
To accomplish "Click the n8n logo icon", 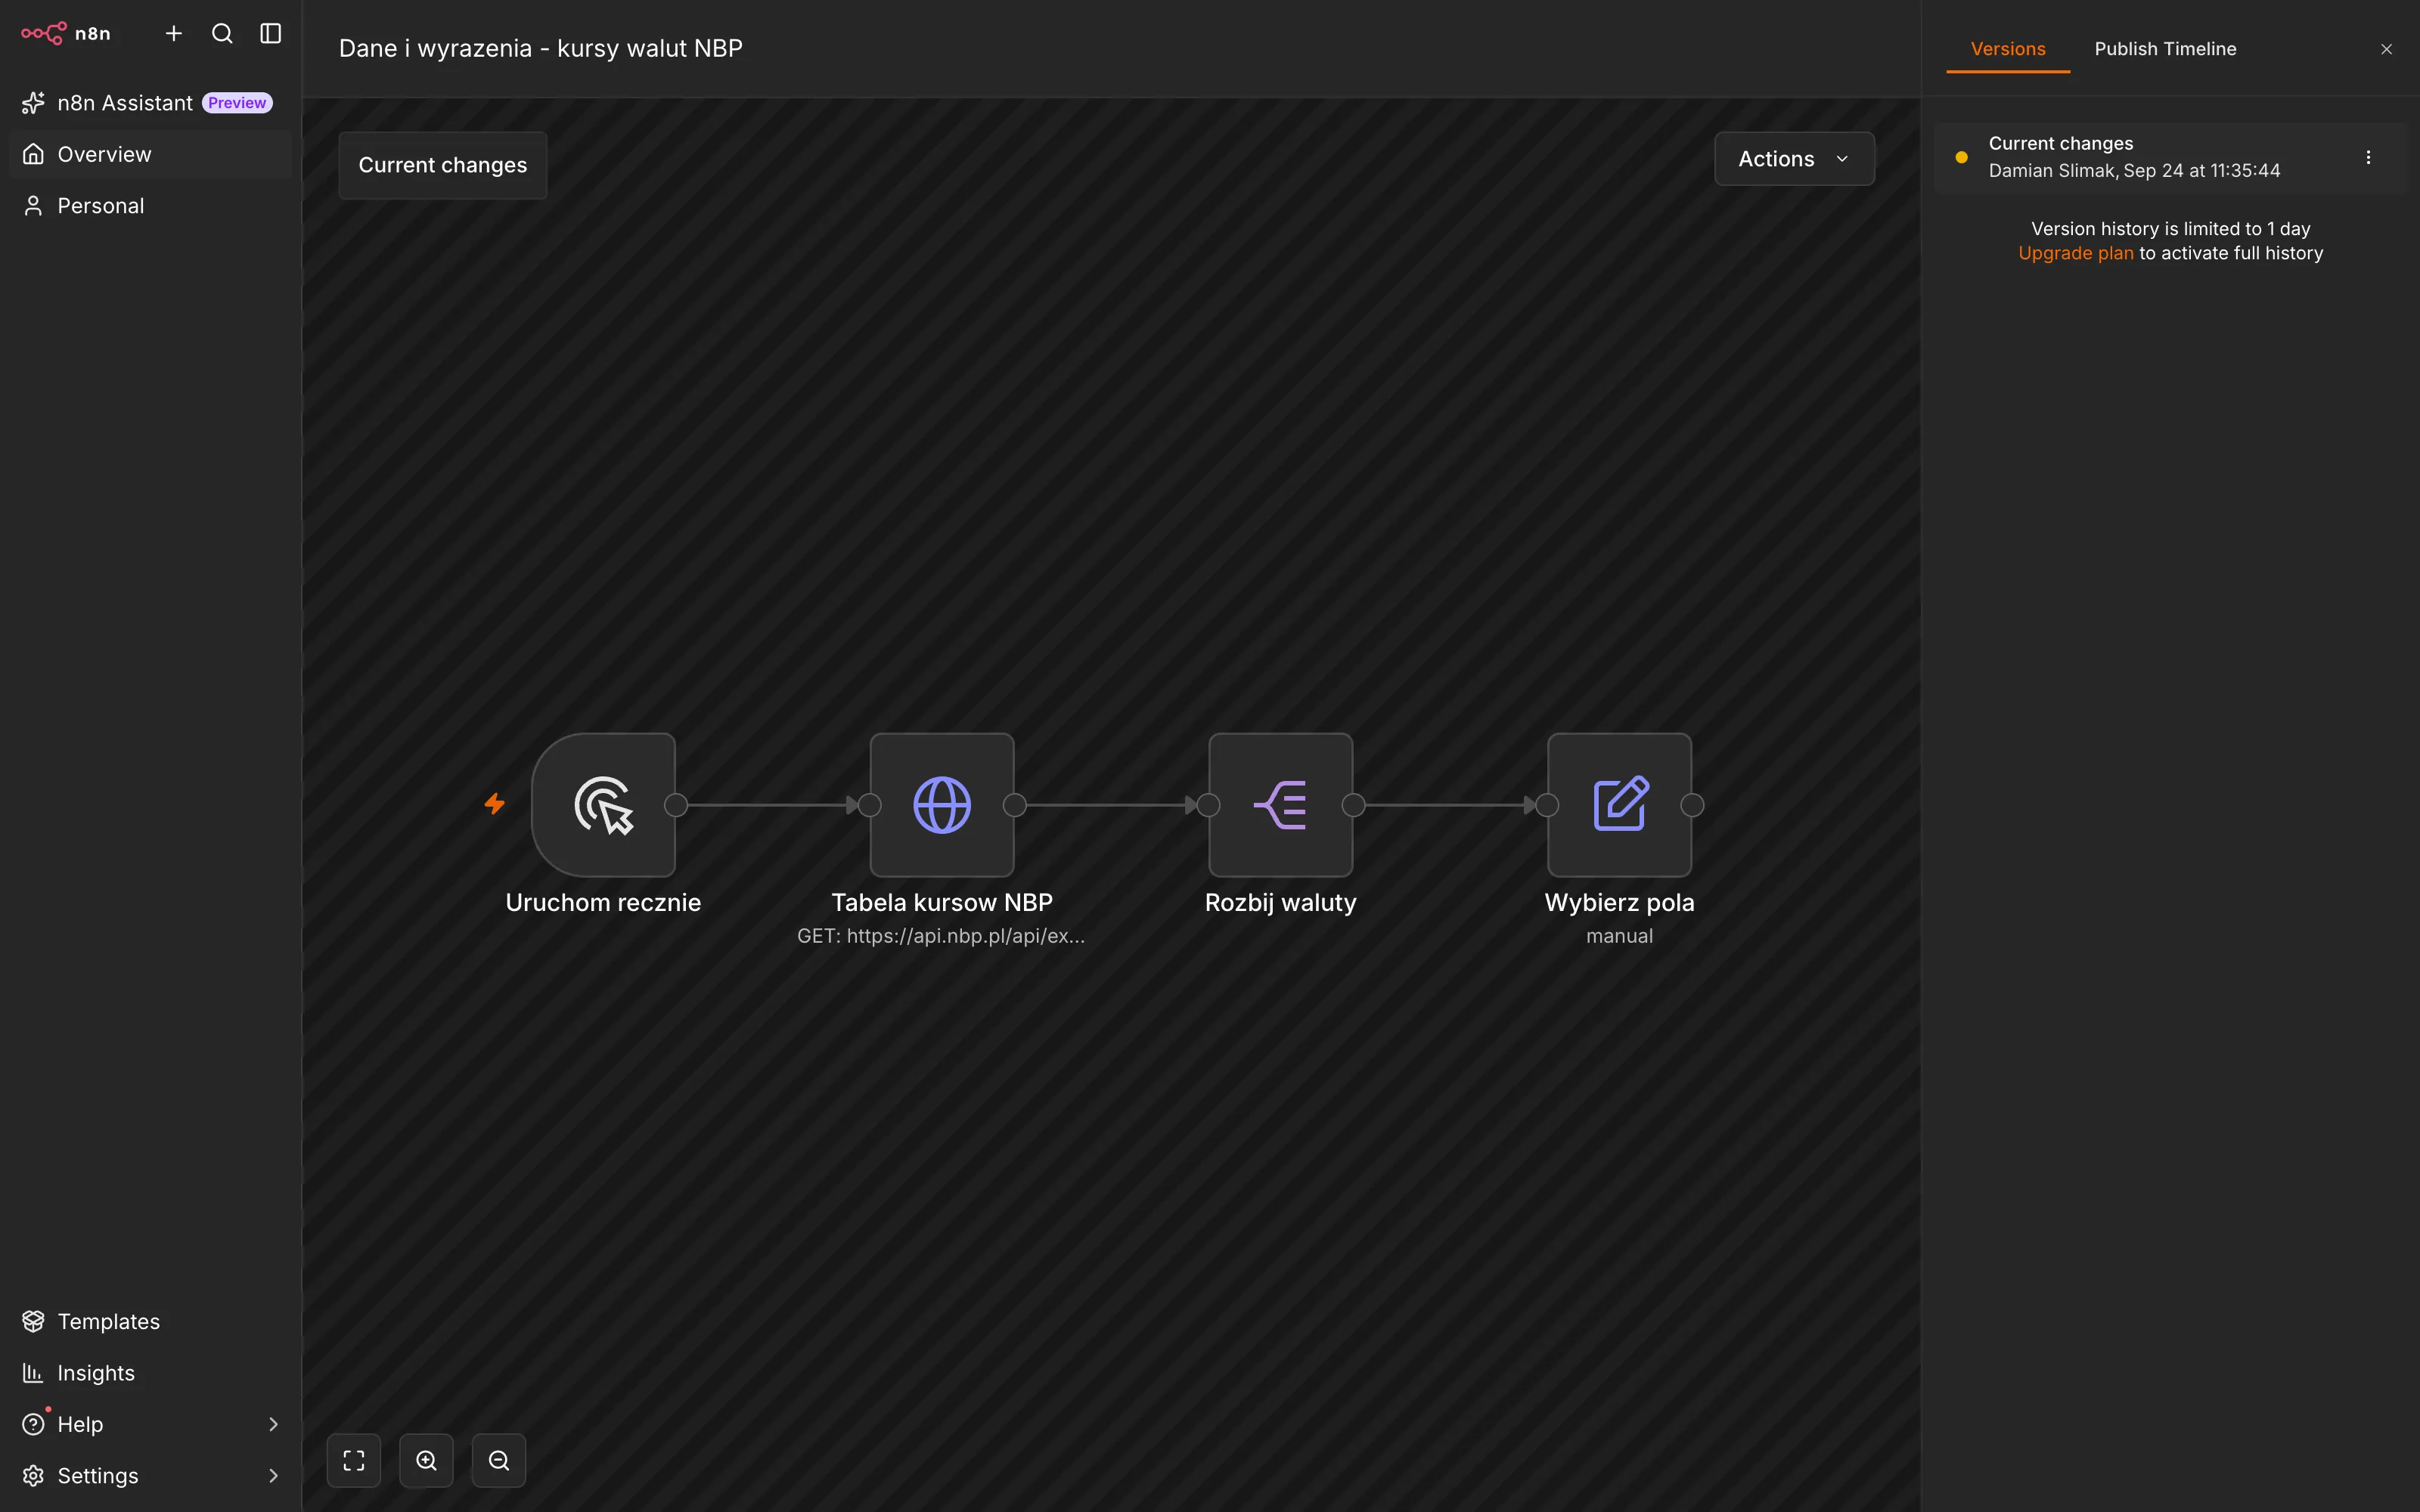I will click(x=43, y=33).
